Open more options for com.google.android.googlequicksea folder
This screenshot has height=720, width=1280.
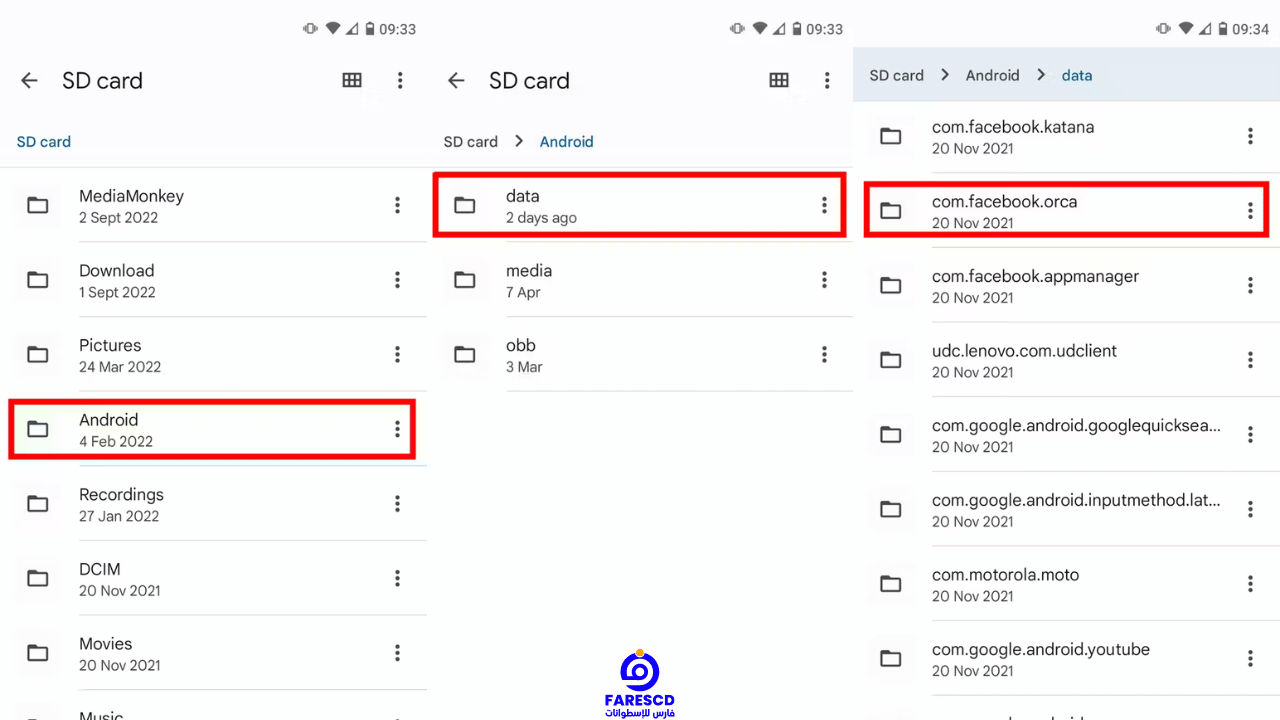point(1250,434)
